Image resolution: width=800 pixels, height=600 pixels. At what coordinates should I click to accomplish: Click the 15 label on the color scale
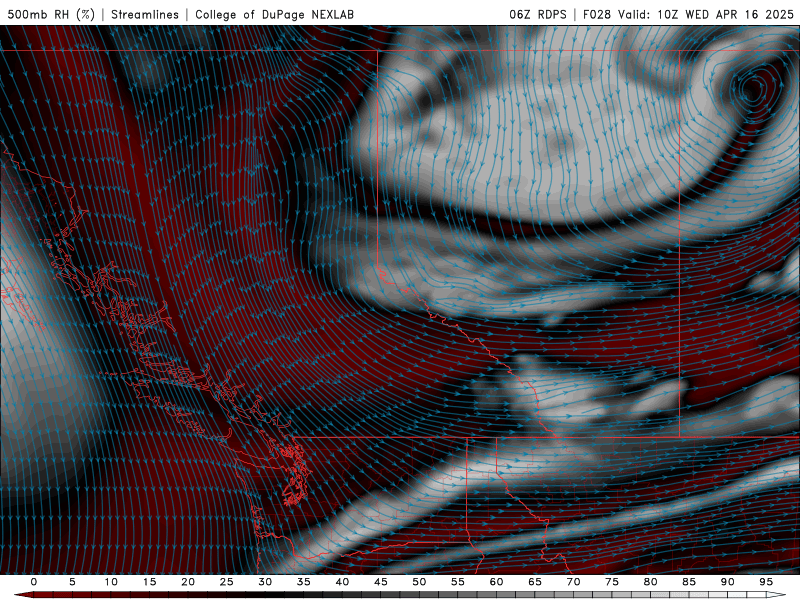(x=149, y=582)
